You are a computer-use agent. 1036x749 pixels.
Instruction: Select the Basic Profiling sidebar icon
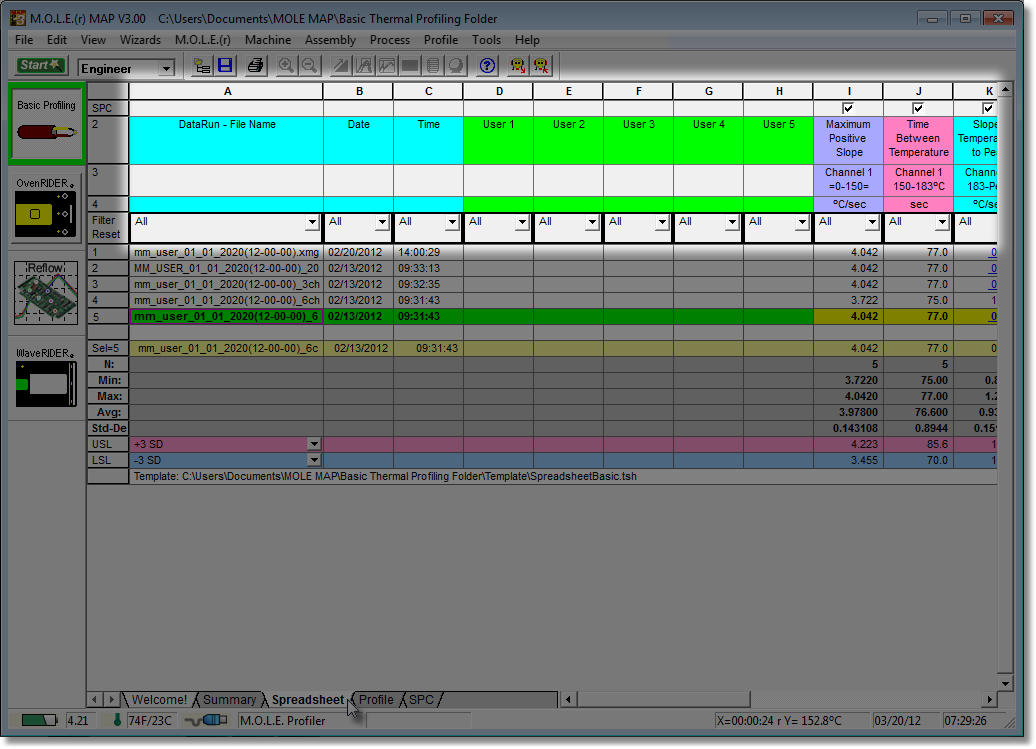tap(47, 124)
